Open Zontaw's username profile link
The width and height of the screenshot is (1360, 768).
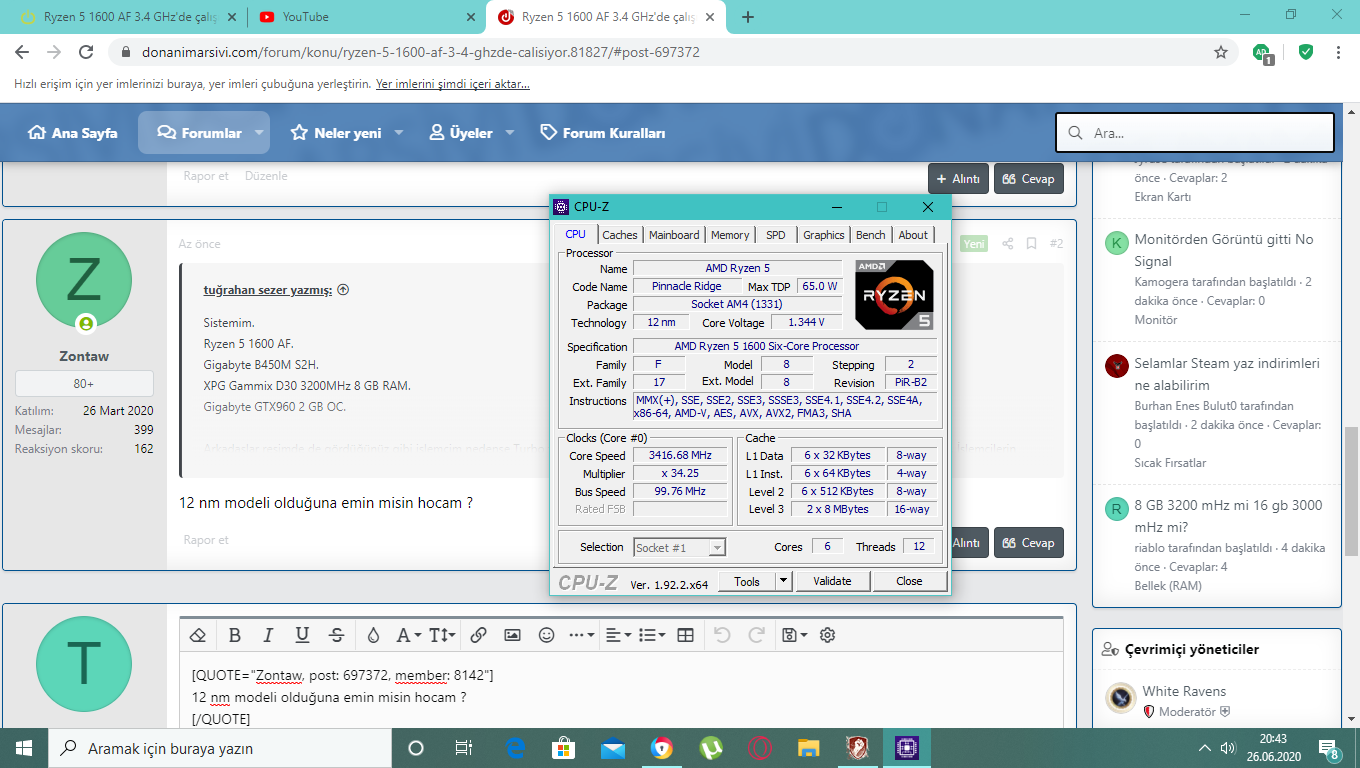(x=84, y=356)
